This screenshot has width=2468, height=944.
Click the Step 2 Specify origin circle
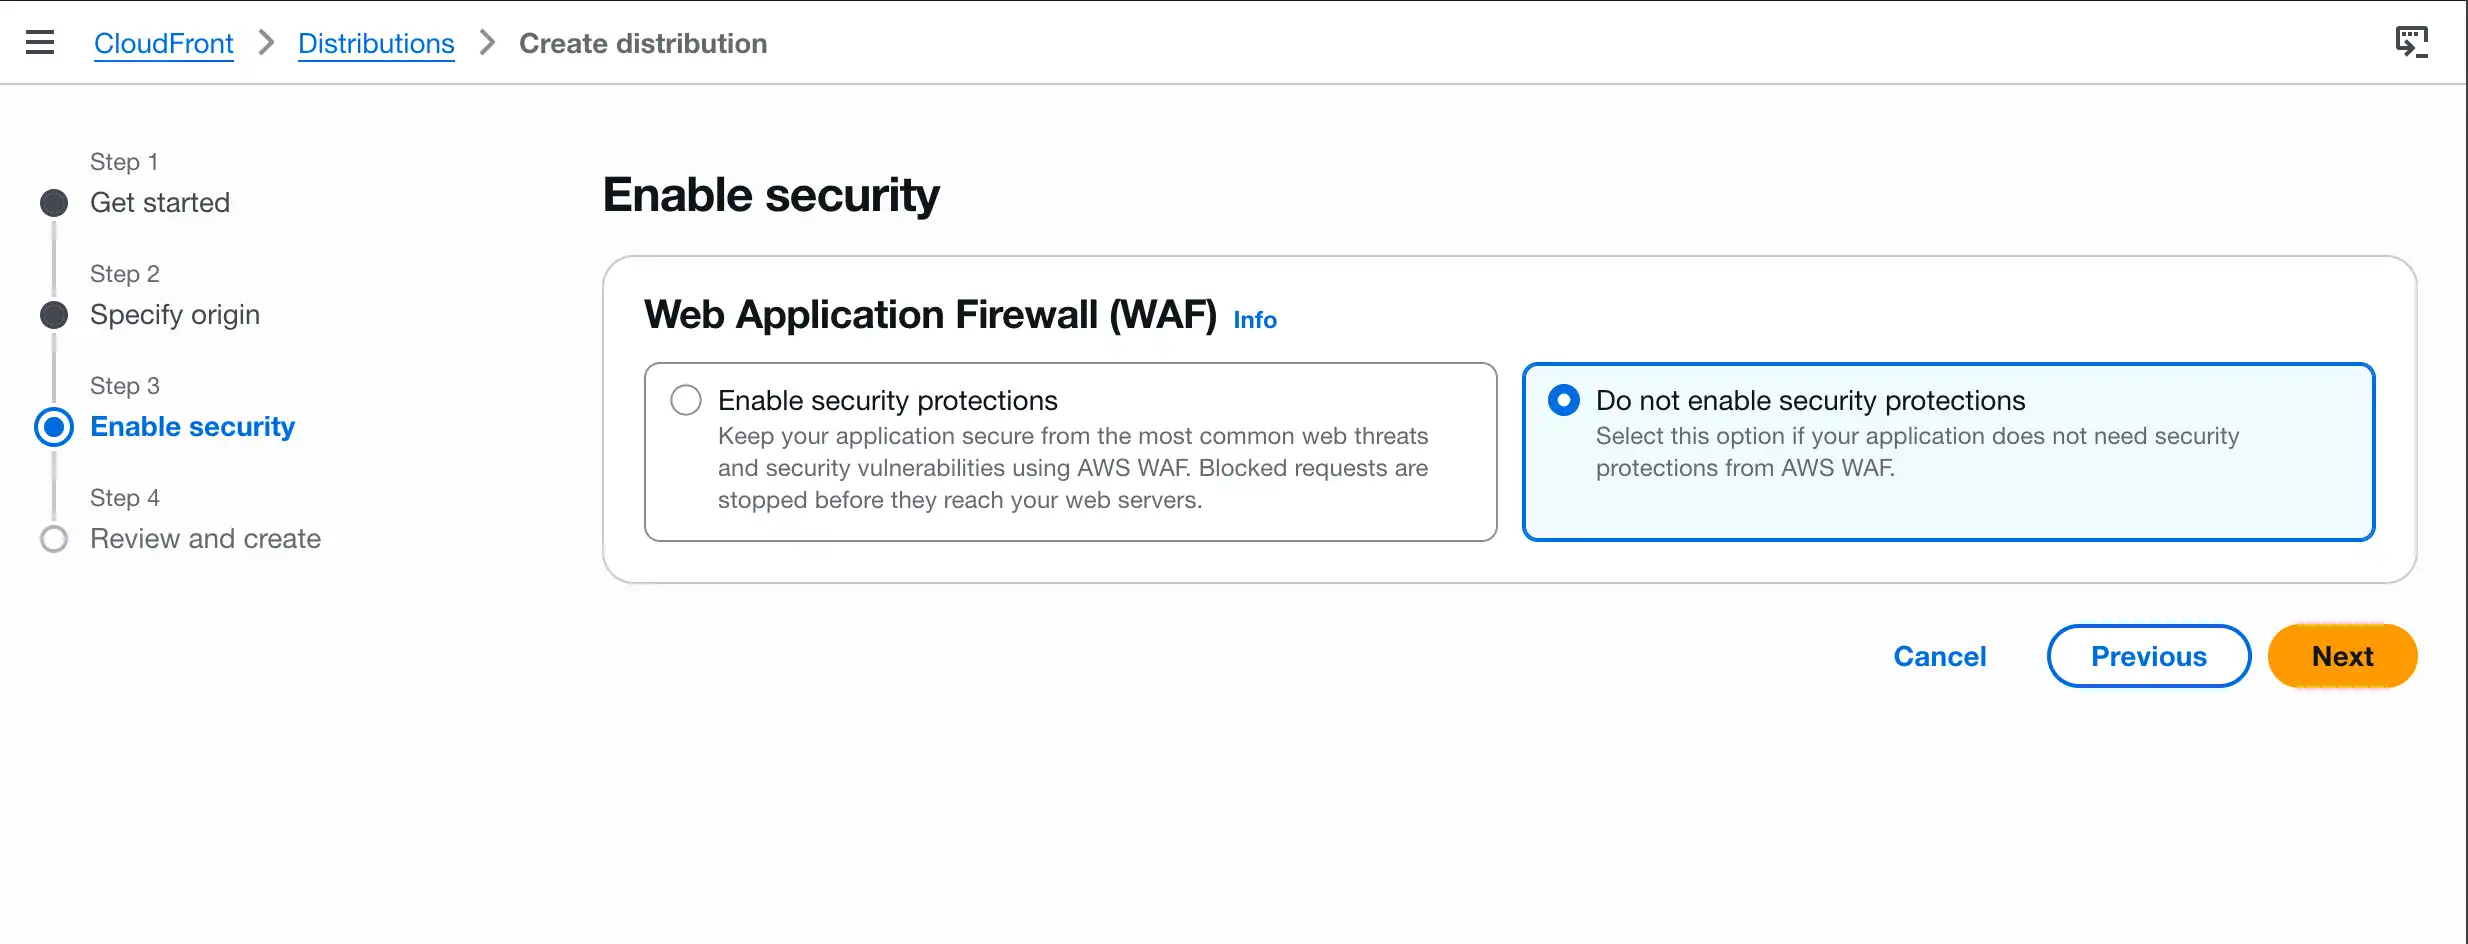54,315
